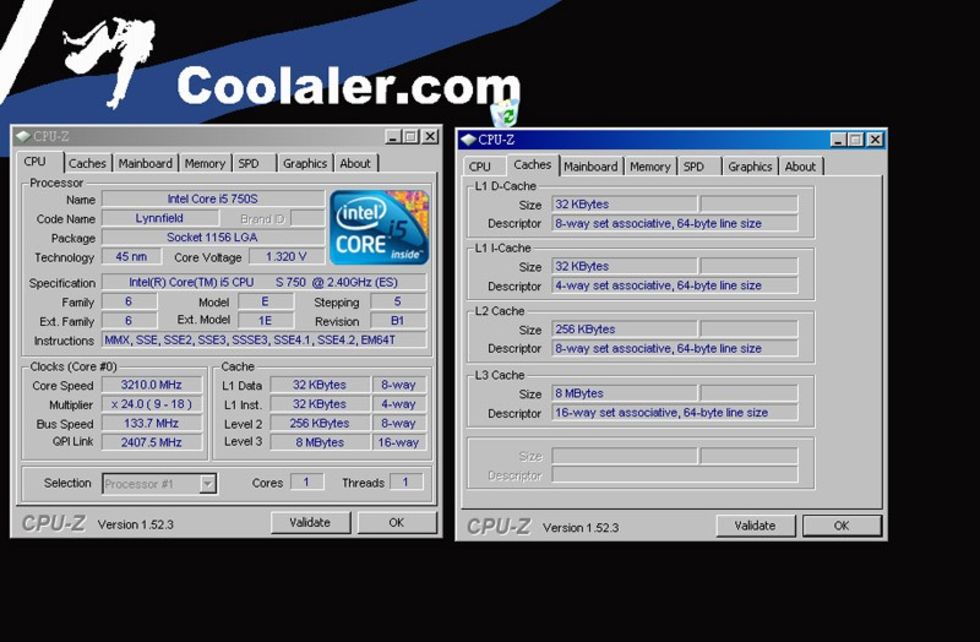Open Memory tab in left CPU-Z window
Viewport: 980px width, 642px height.
click(x=204, y=163)
